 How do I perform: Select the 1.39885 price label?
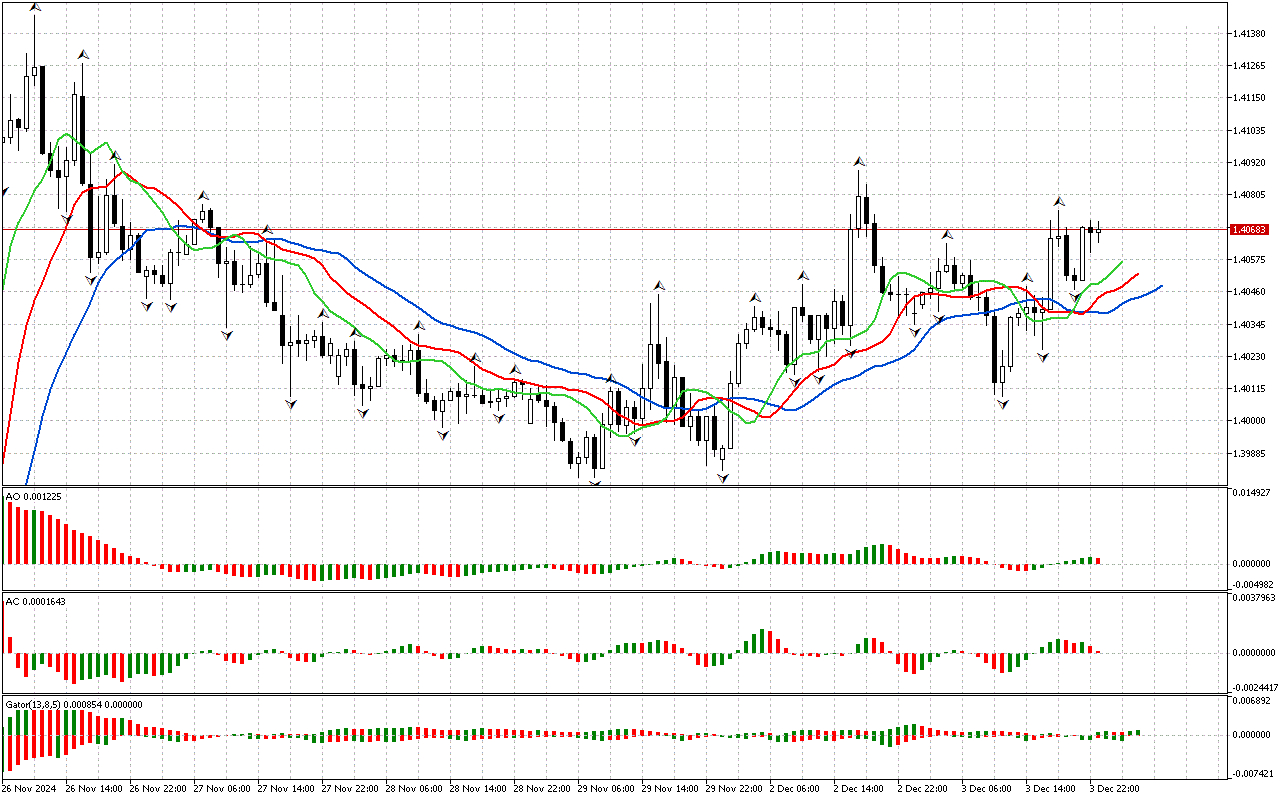1249,454
